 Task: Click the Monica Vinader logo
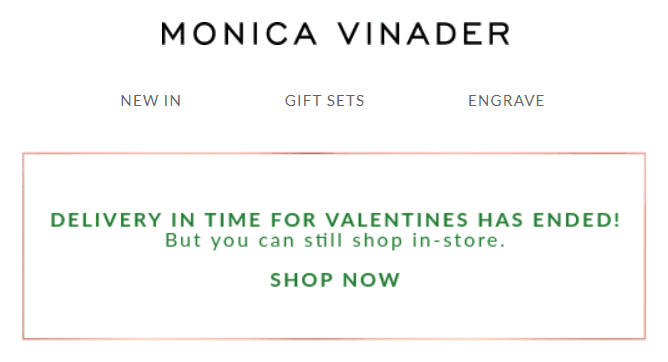coord(335,34)
